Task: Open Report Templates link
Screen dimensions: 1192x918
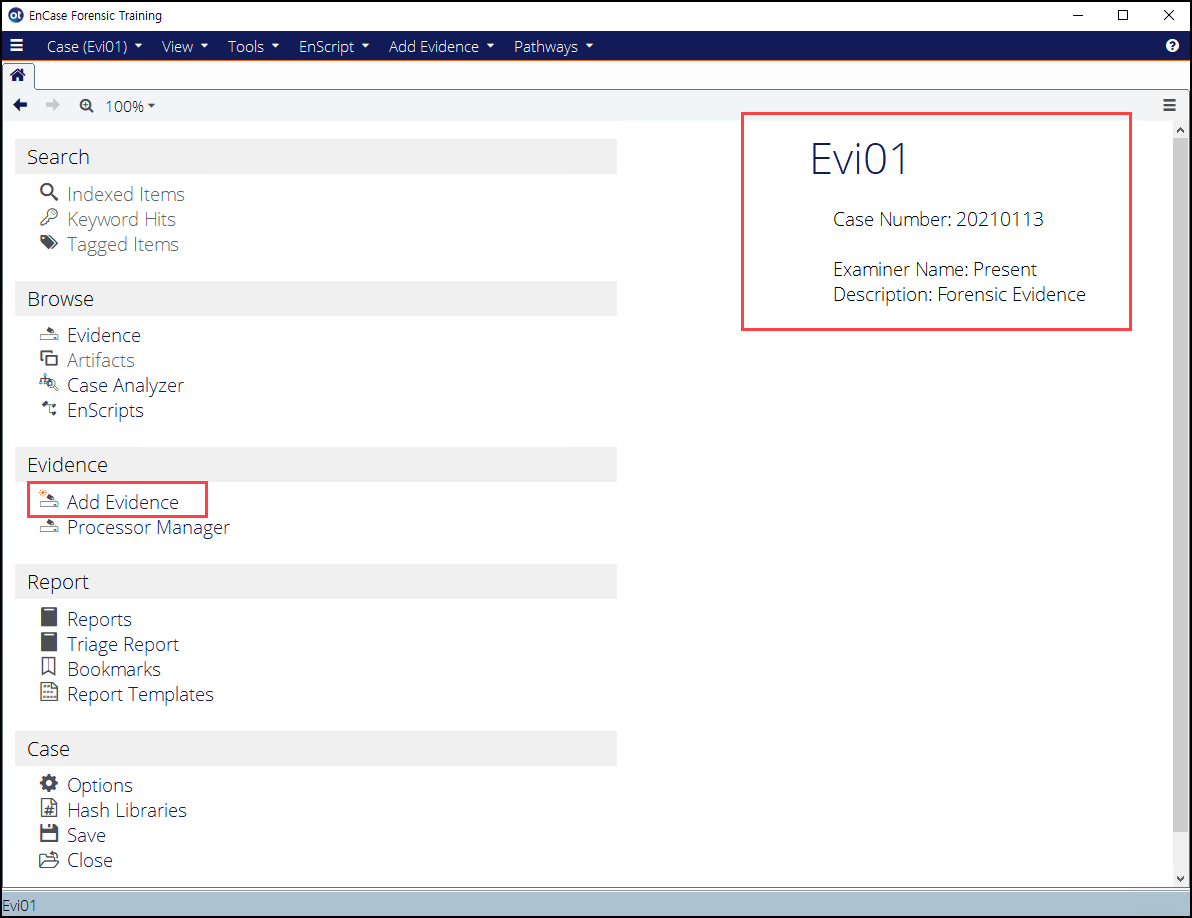Action: [140, 695]
